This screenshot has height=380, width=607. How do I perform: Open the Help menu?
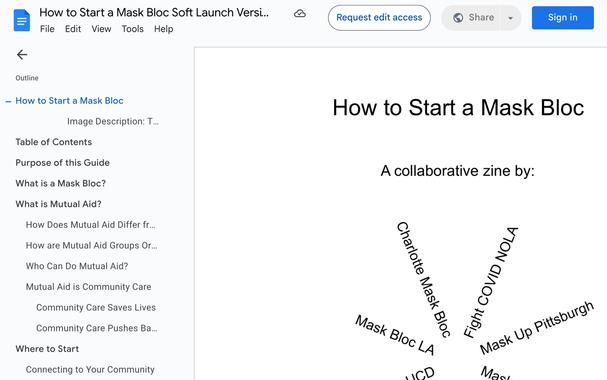163,29
